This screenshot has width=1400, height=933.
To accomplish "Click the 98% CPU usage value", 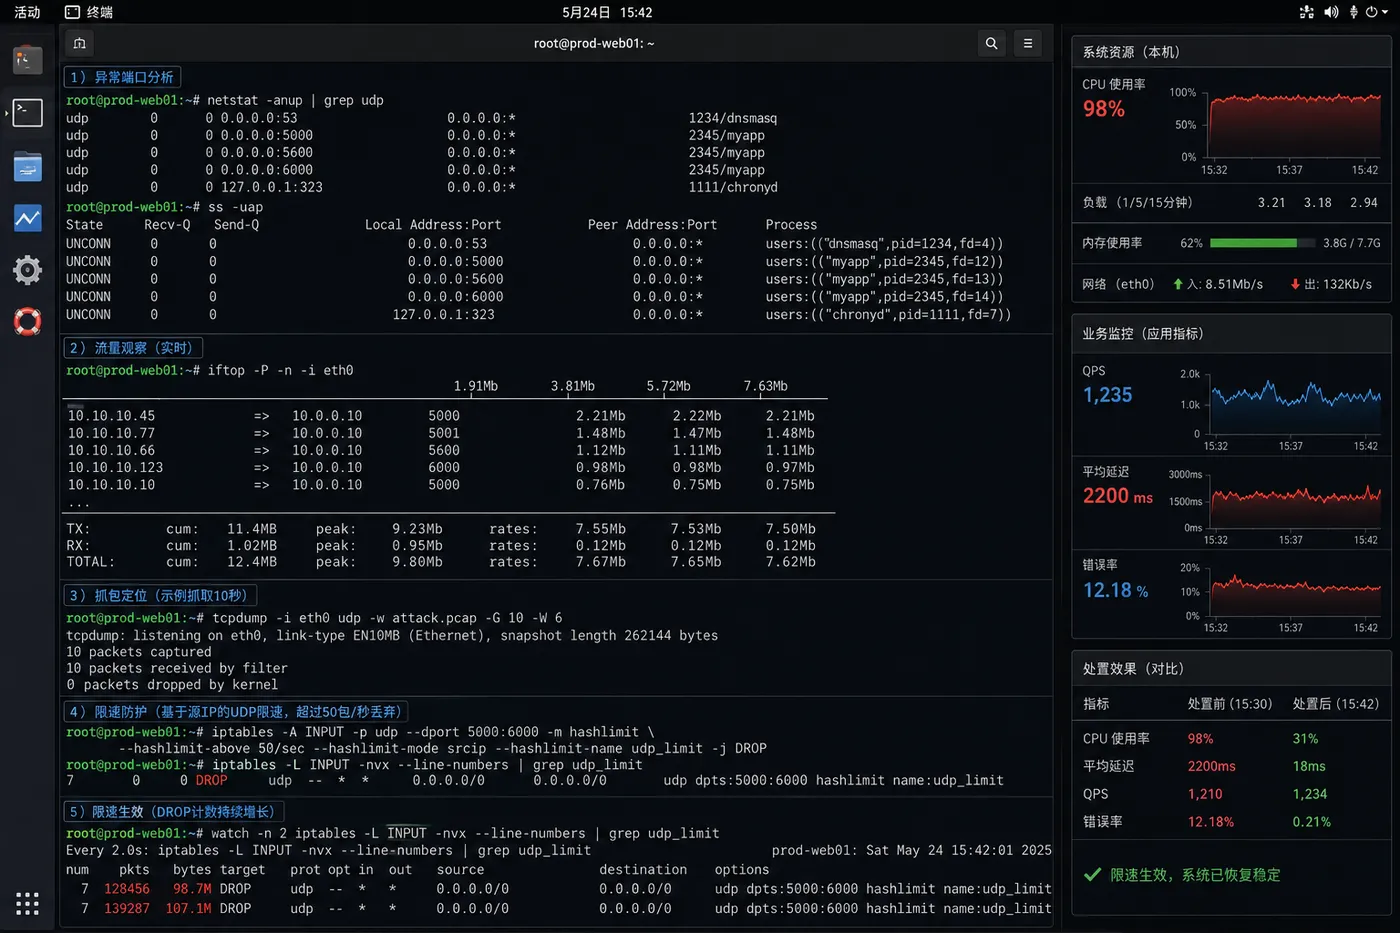I will [x=1104, y=109].
